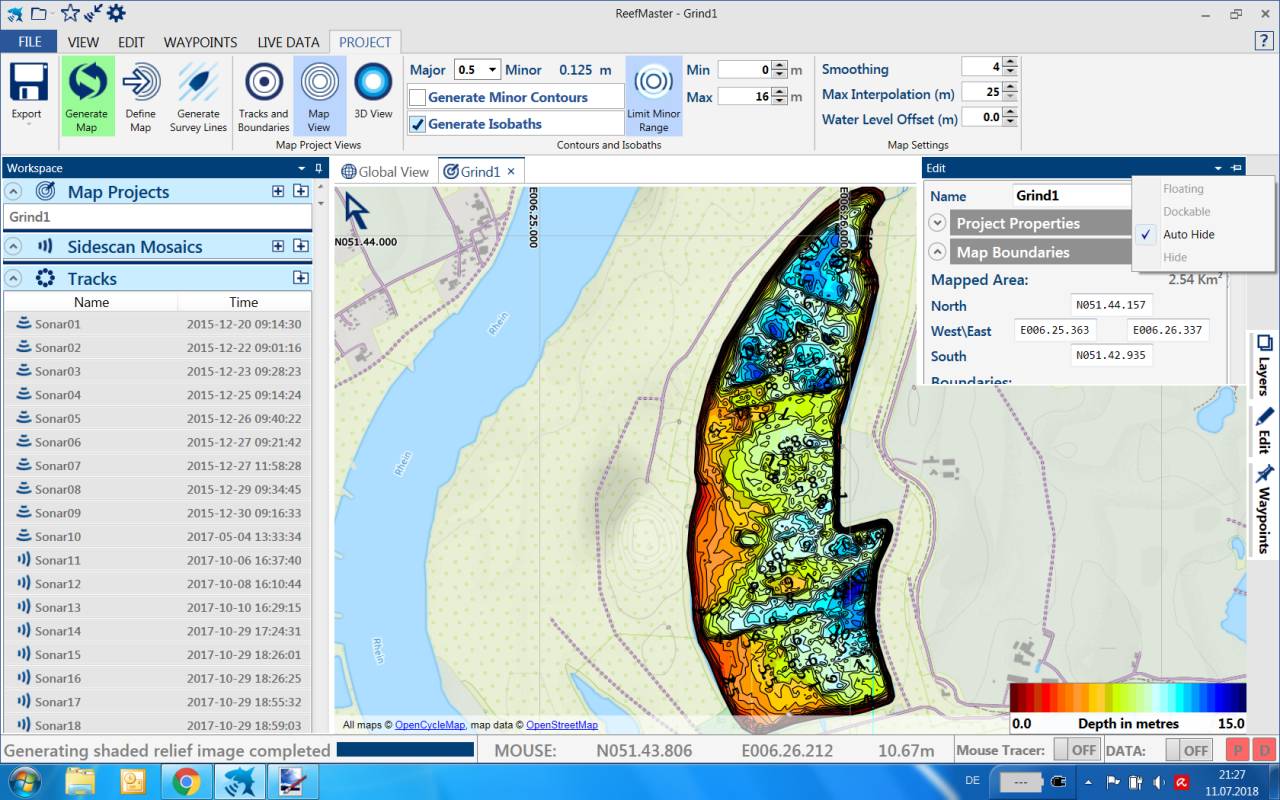Image resolution: width=1280 pixels, height=800 pixels.
Task: Open the Edit panel options dropdown arrow
Action: [1218, 168]
